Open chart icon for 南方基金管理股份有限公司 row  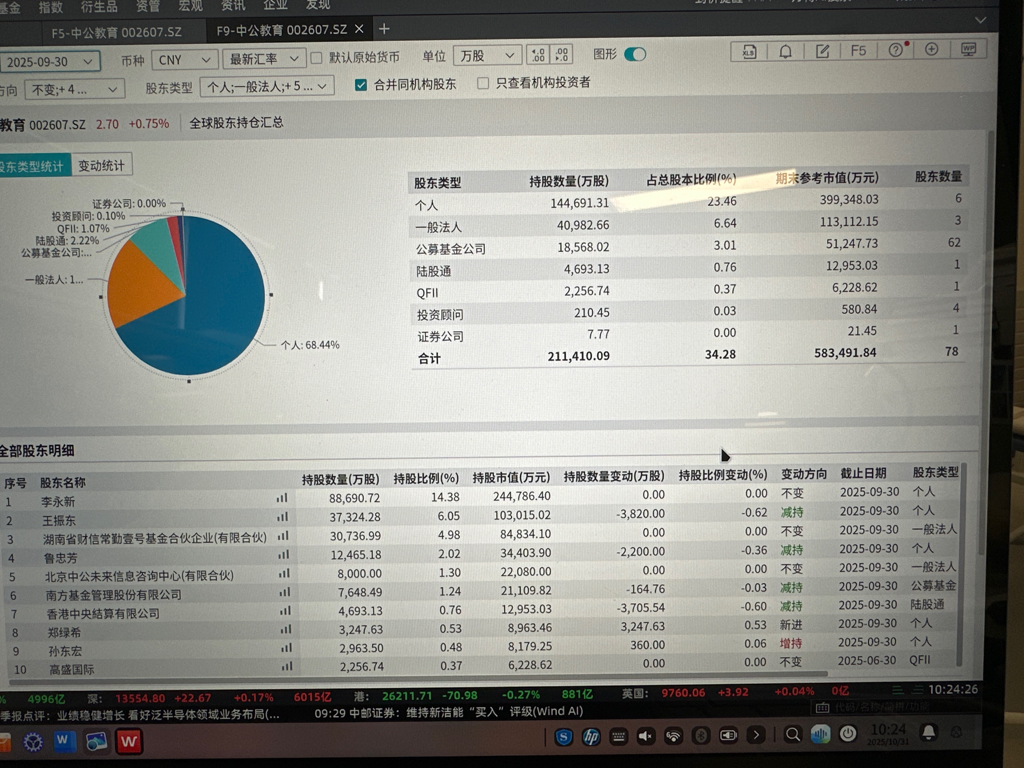click(285, 592)
